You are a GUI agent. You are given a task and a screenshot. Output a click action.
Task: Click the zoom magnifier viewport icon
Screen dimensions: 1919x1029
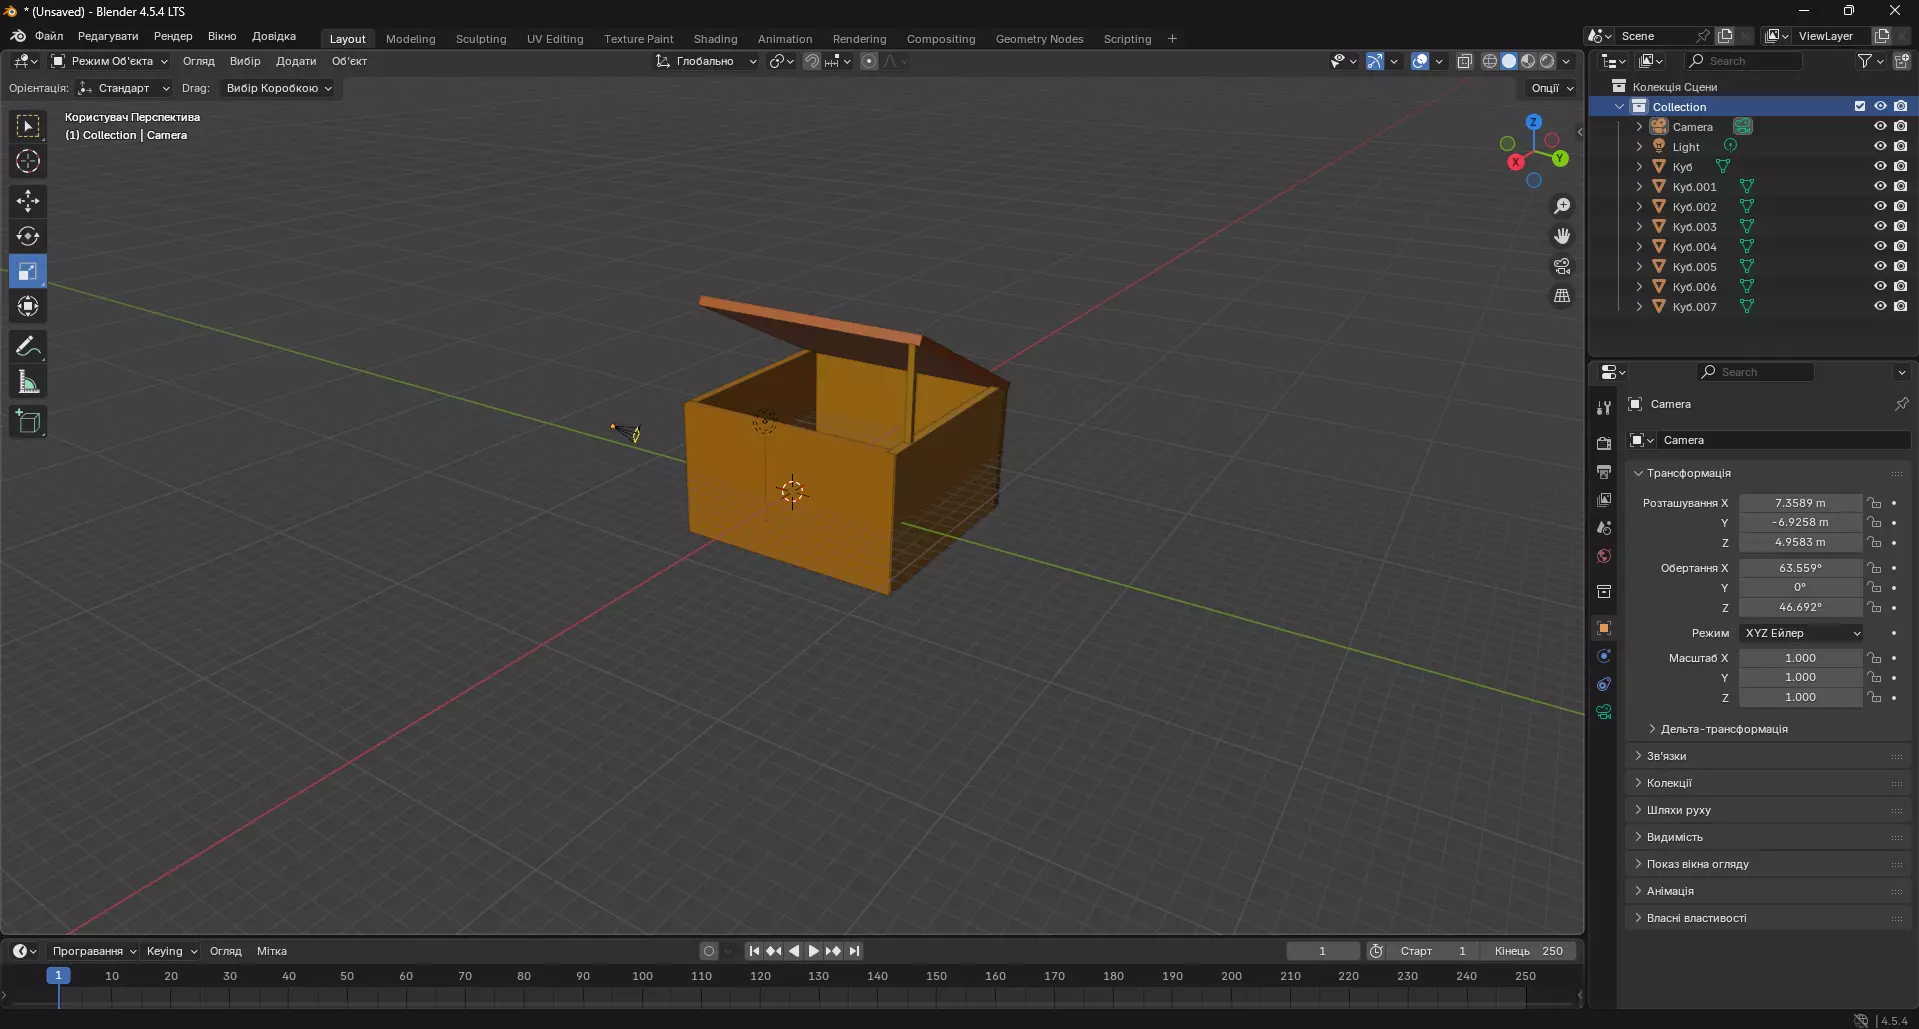click(1562, 206)
